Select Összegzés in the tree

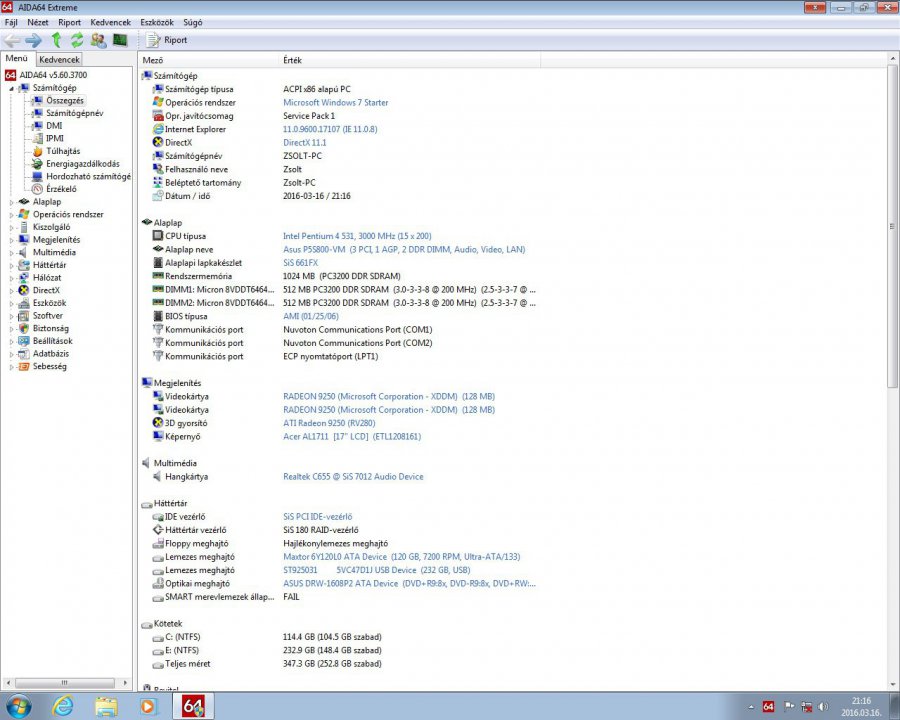65,100
